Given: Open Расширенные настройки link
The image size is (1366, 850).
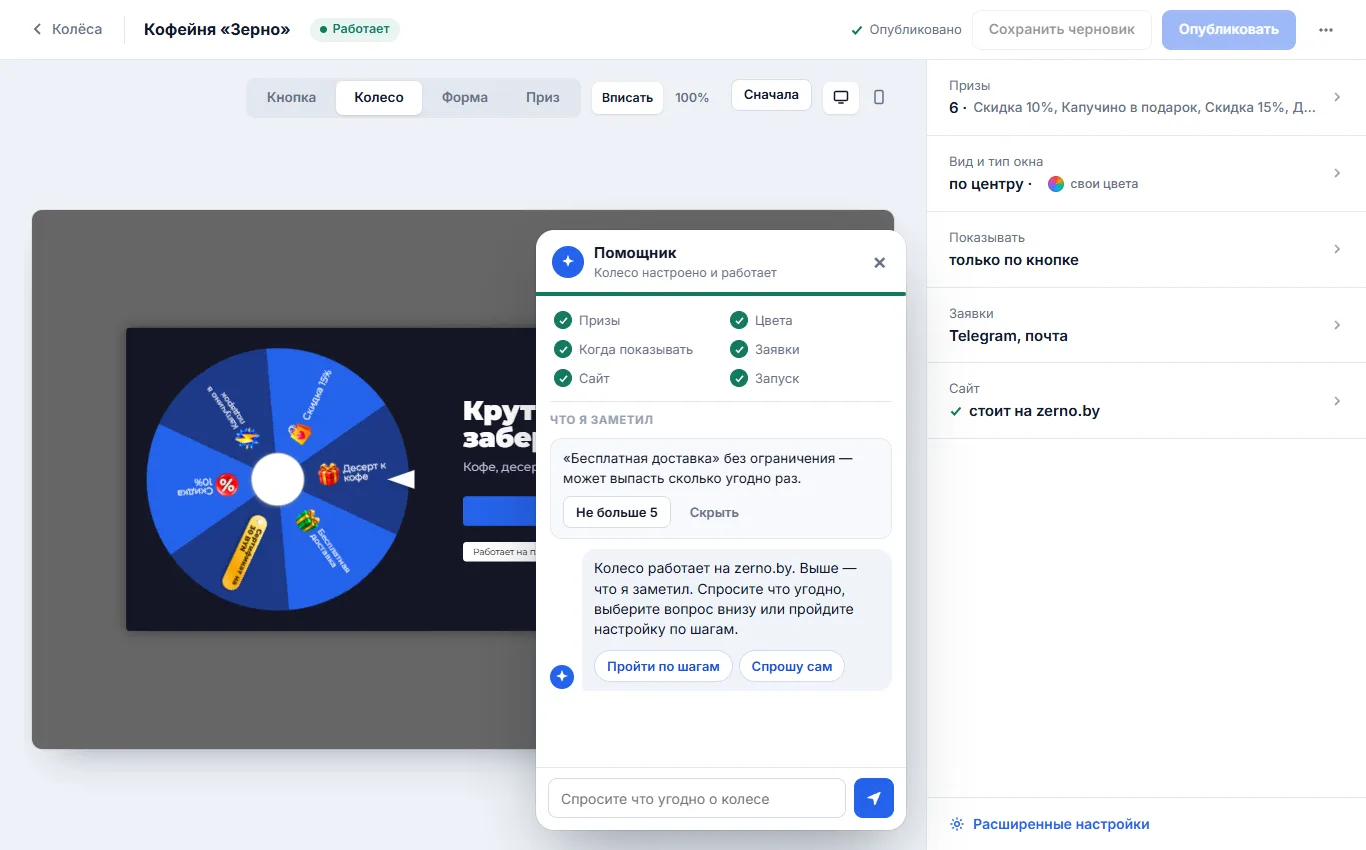Looking at the screenshot, I should pyautogui.click(x=1050, y=824).
